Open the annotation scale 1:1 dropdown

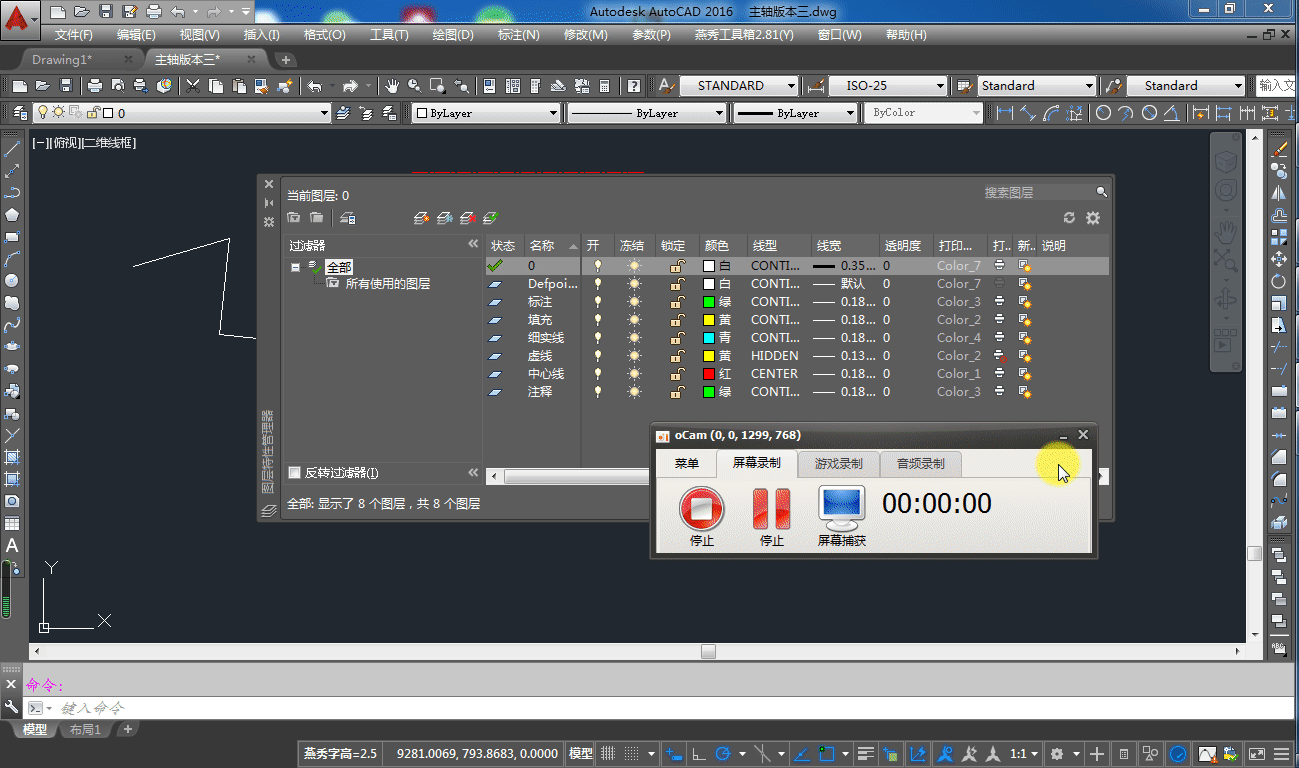click(x=1025, y=754)
